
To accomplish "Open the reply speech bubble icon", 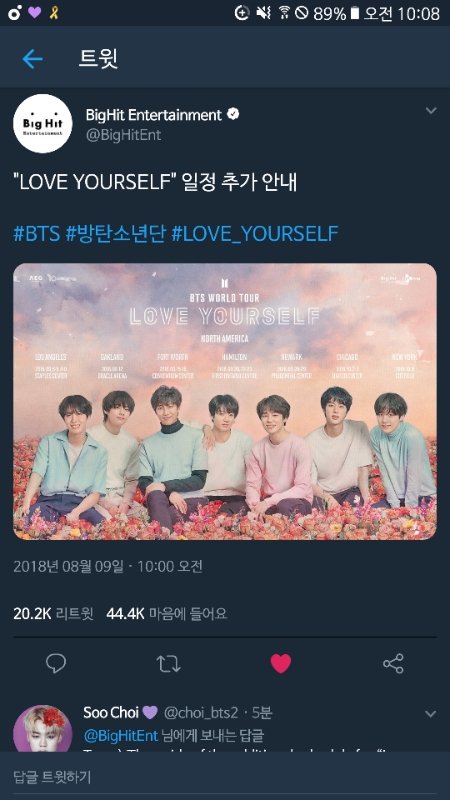I will [x=56, y=663].
